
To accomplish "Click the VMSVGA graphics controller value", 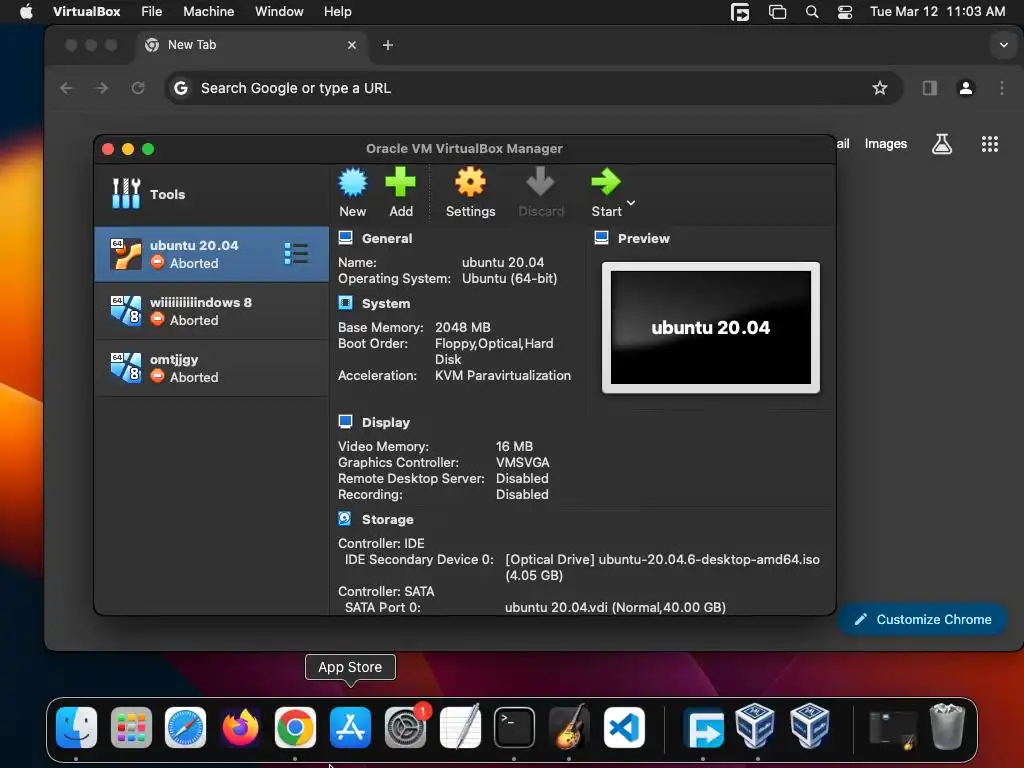I will [x=522, y=462].
